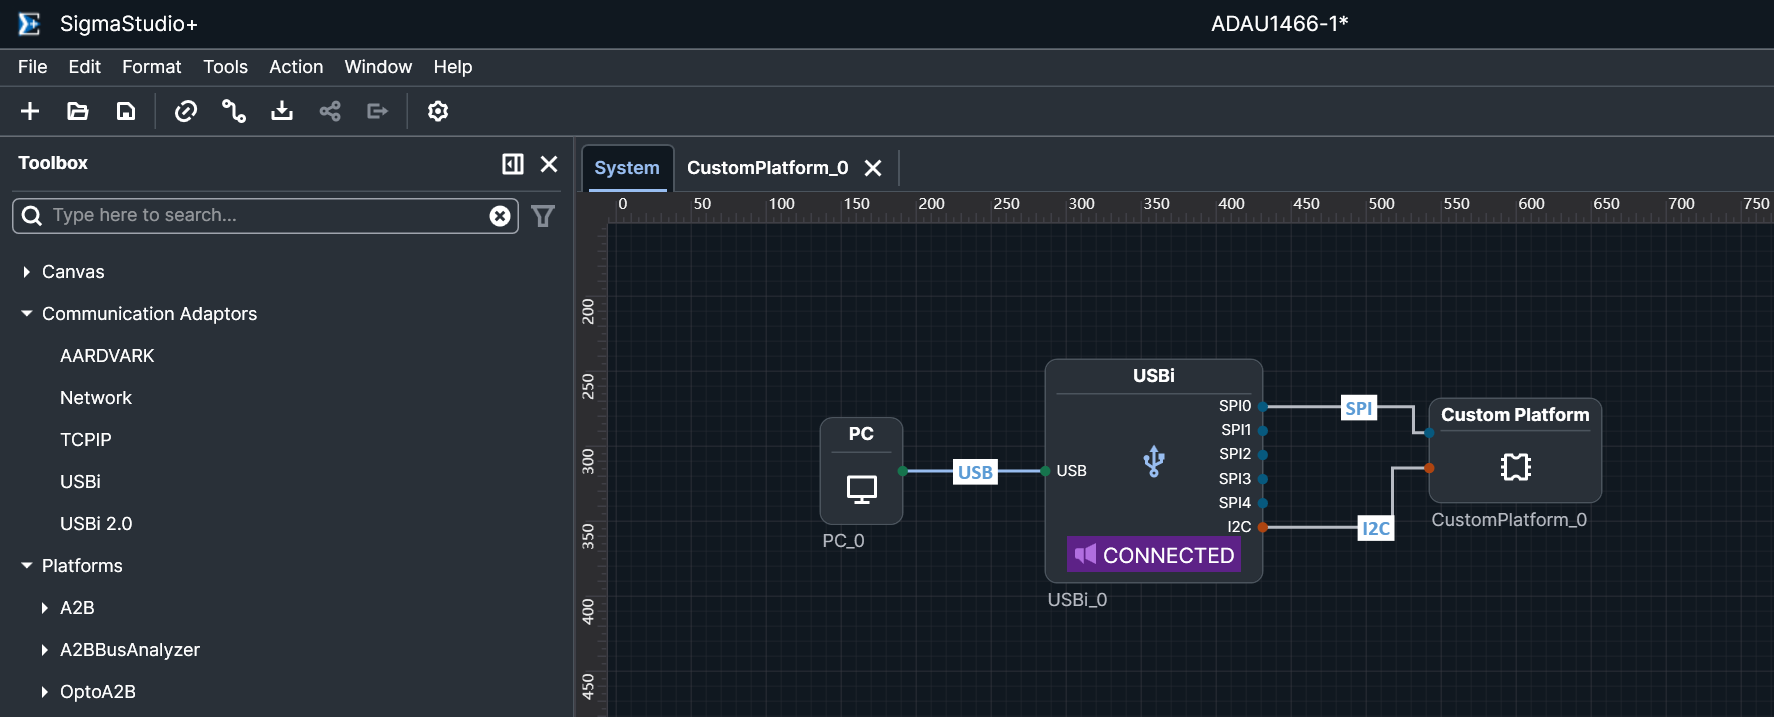Close the CustomPlatform_0 tab
Image resolution: width=1774 pixels, height=717 pixels.
[873, 168]
